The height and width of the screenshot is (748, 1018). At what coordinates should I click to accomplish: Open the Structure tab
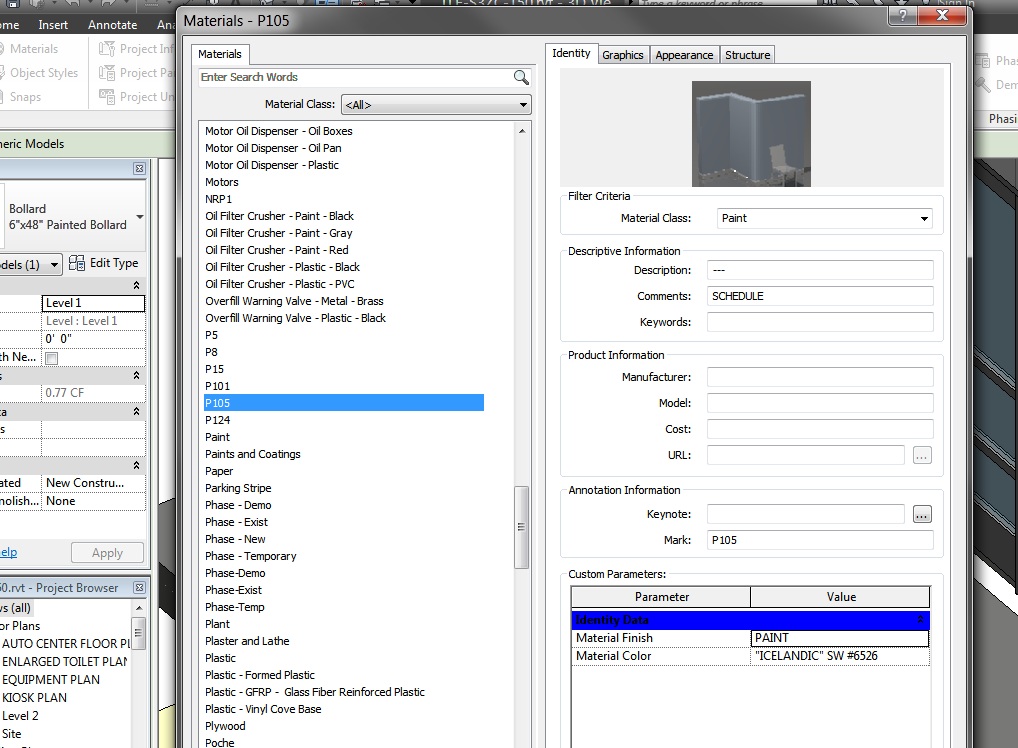pos(747,55)
